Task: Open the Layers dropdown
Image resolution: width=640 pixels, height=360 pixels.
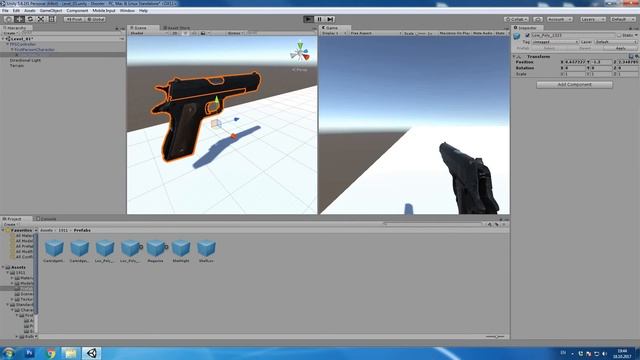Action: pyautogui.click(x=593, y=19)
